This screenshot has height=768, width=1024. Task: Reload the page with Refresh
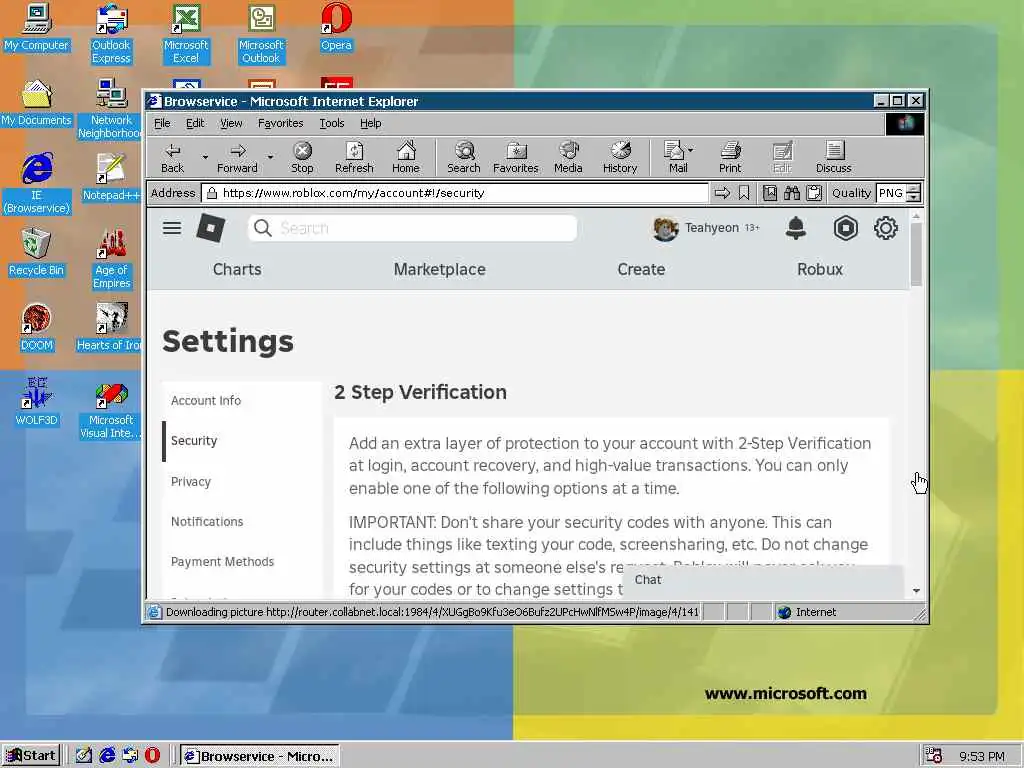click(354, 157)
